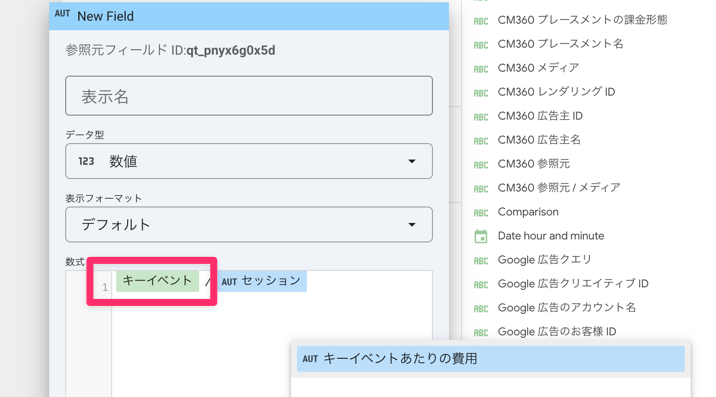Image resolution: width=716 pixels, height=397 pixels.
Task: Open the データ型 数値 dropdown
Action: pos(249,161)
